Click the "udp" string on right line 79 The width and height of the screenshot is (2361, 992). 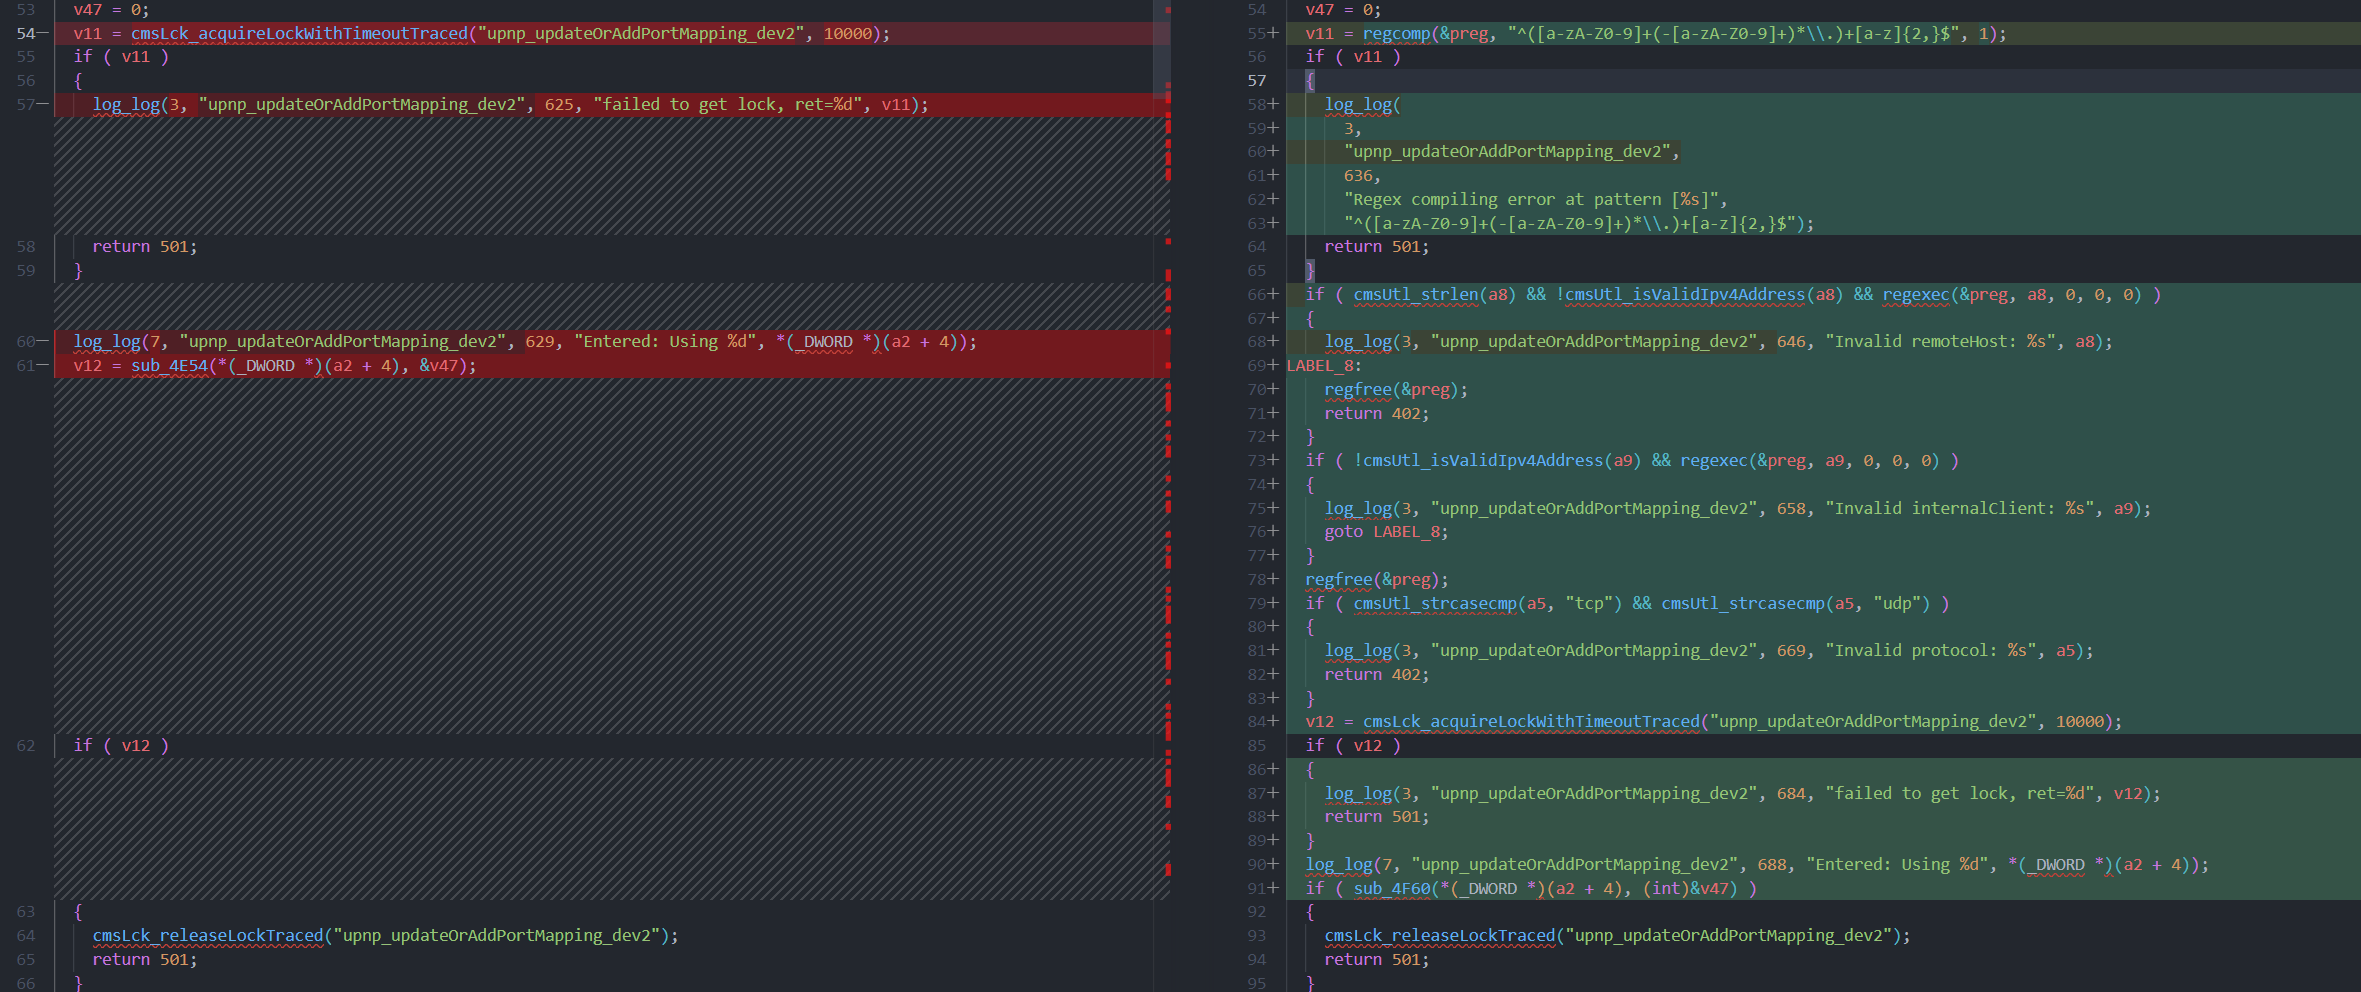point(1897,603)
